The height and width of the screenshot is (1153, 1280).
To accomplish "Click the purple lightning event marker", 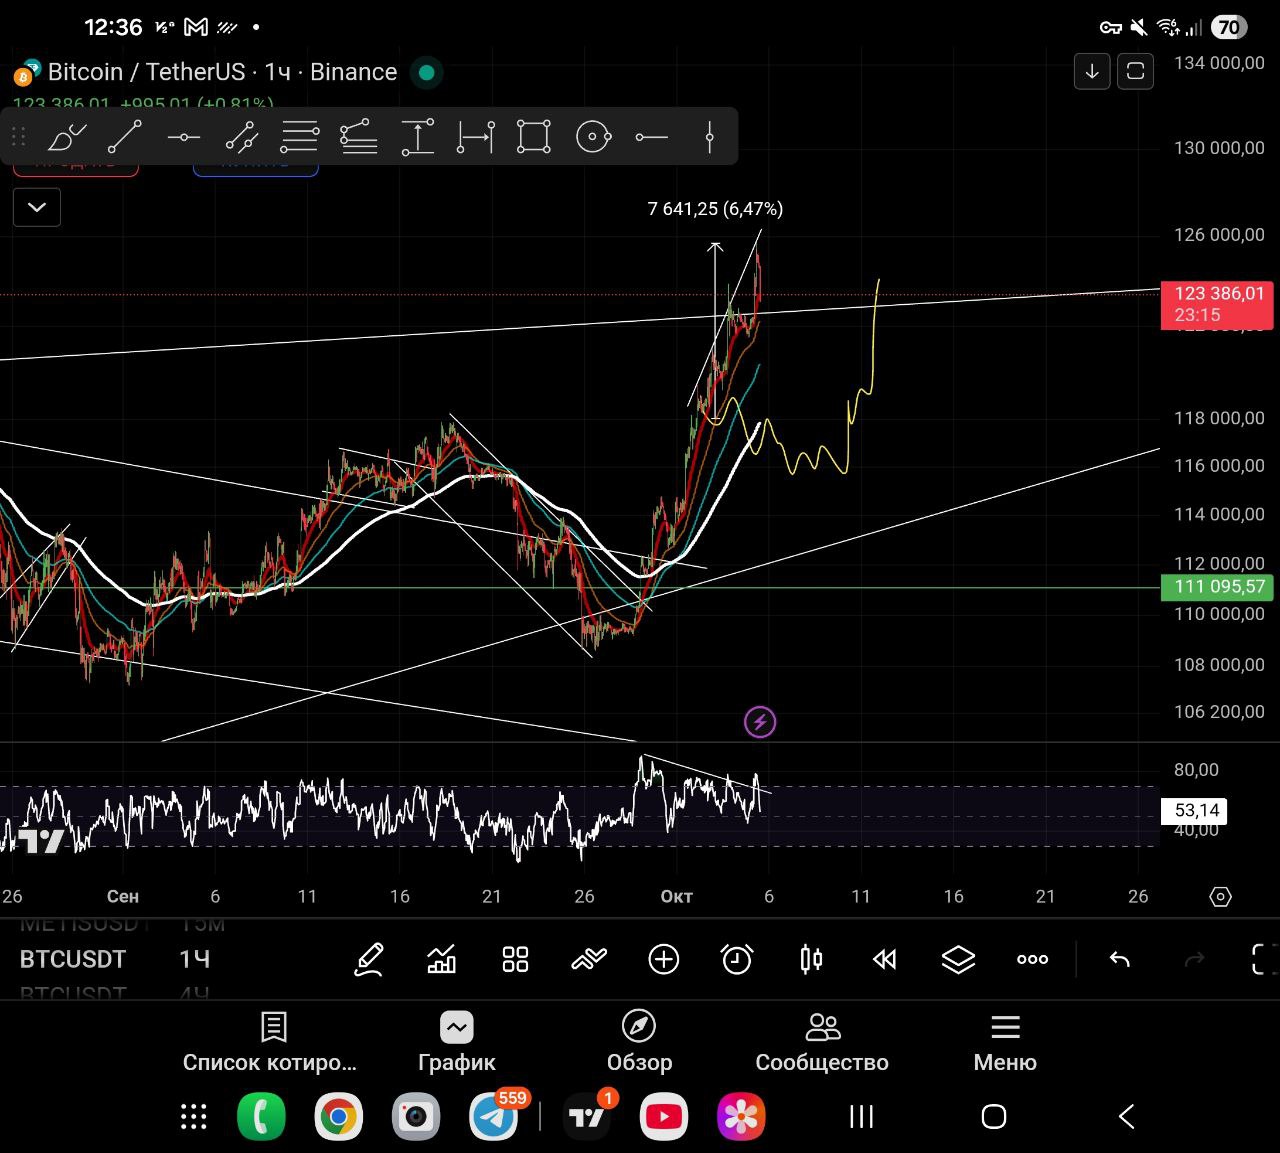I will pyautogui.click(x=760, y=721).
